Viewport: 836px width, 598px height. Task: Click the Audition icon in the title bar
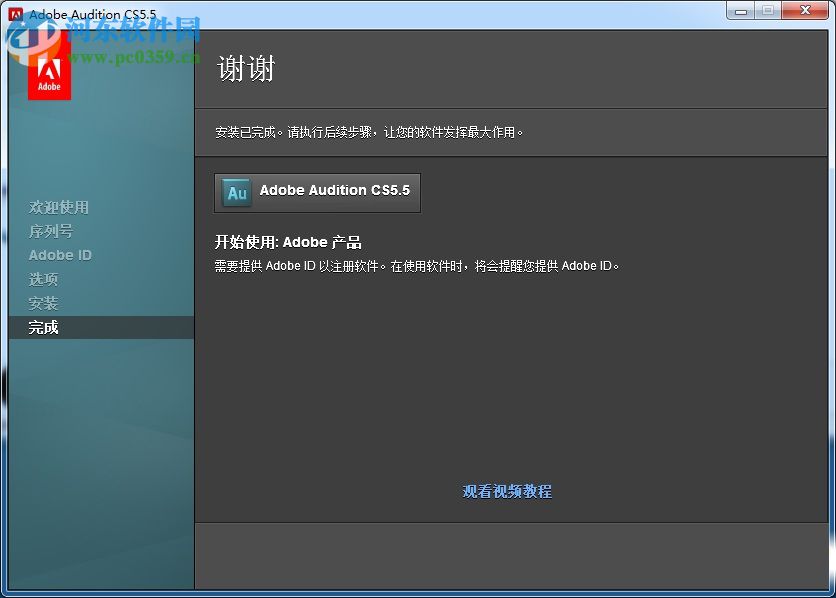(x=14, y=13)
